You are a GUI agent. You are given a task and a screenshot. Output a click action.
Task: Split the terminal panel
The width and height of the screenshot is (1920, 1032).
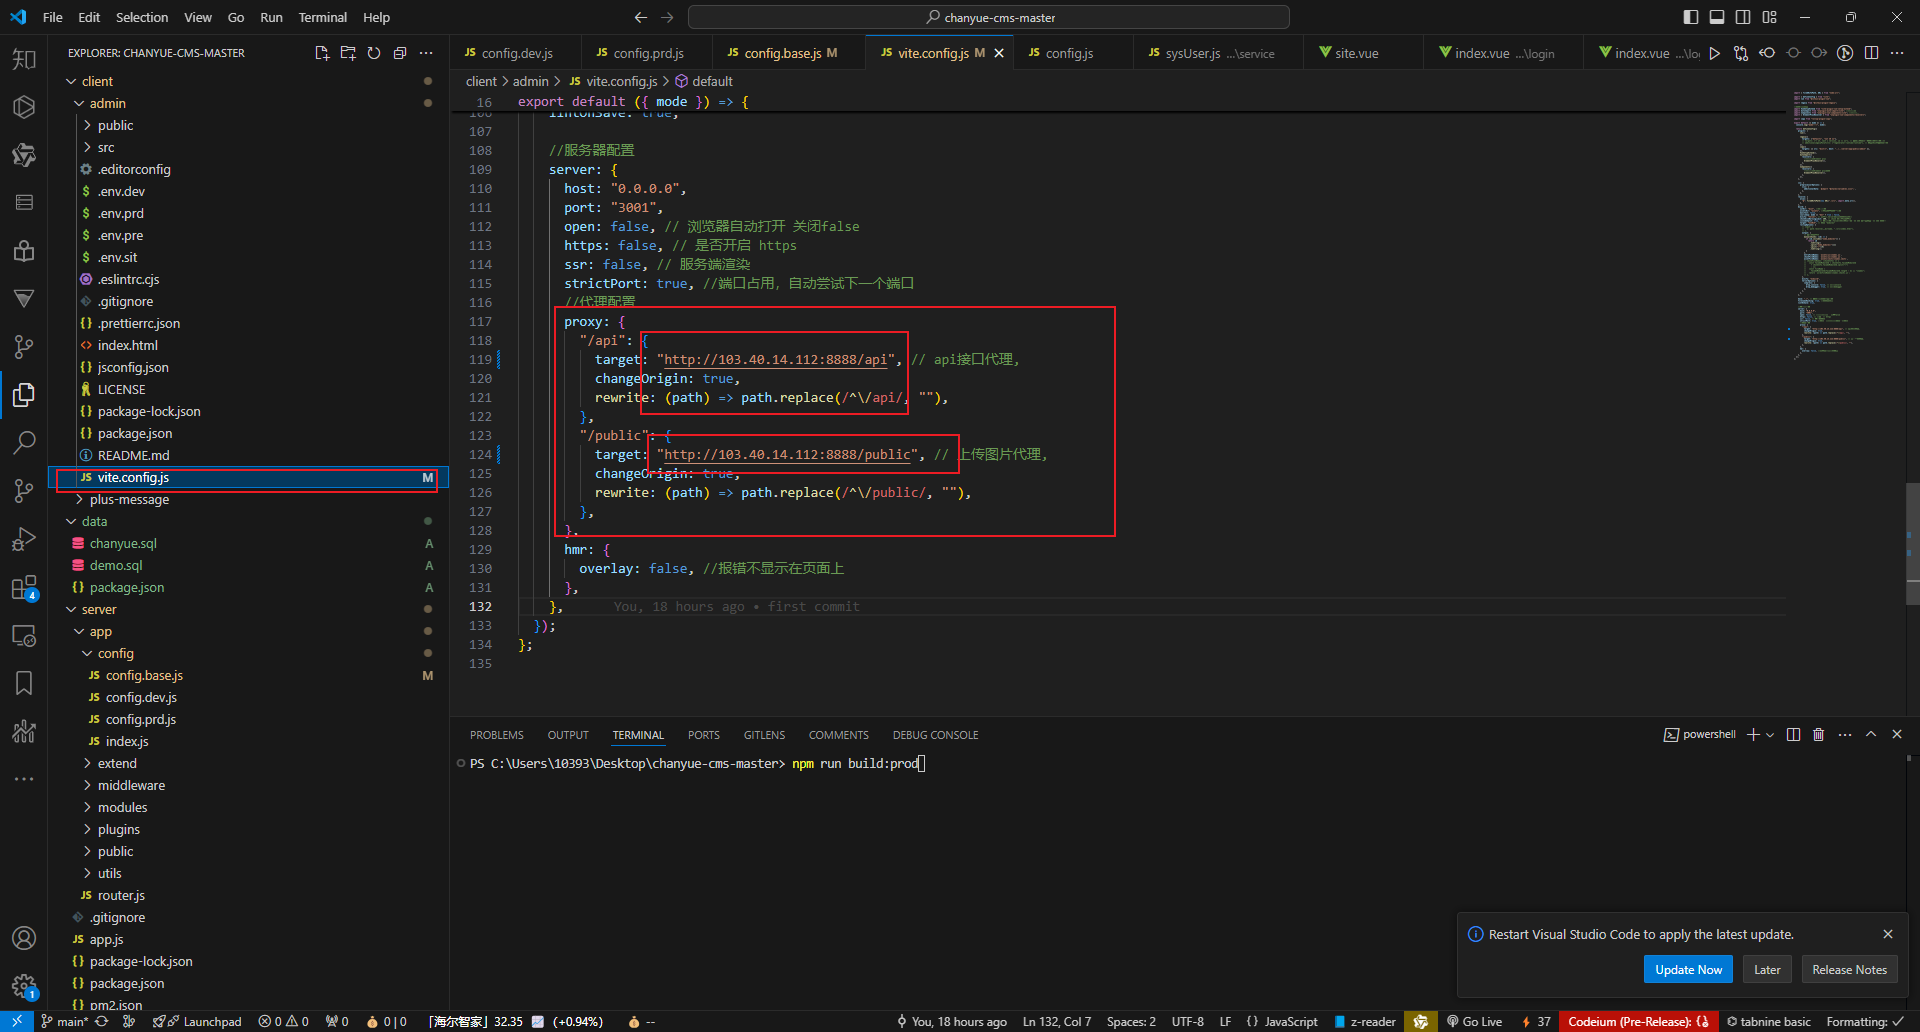1793,734
